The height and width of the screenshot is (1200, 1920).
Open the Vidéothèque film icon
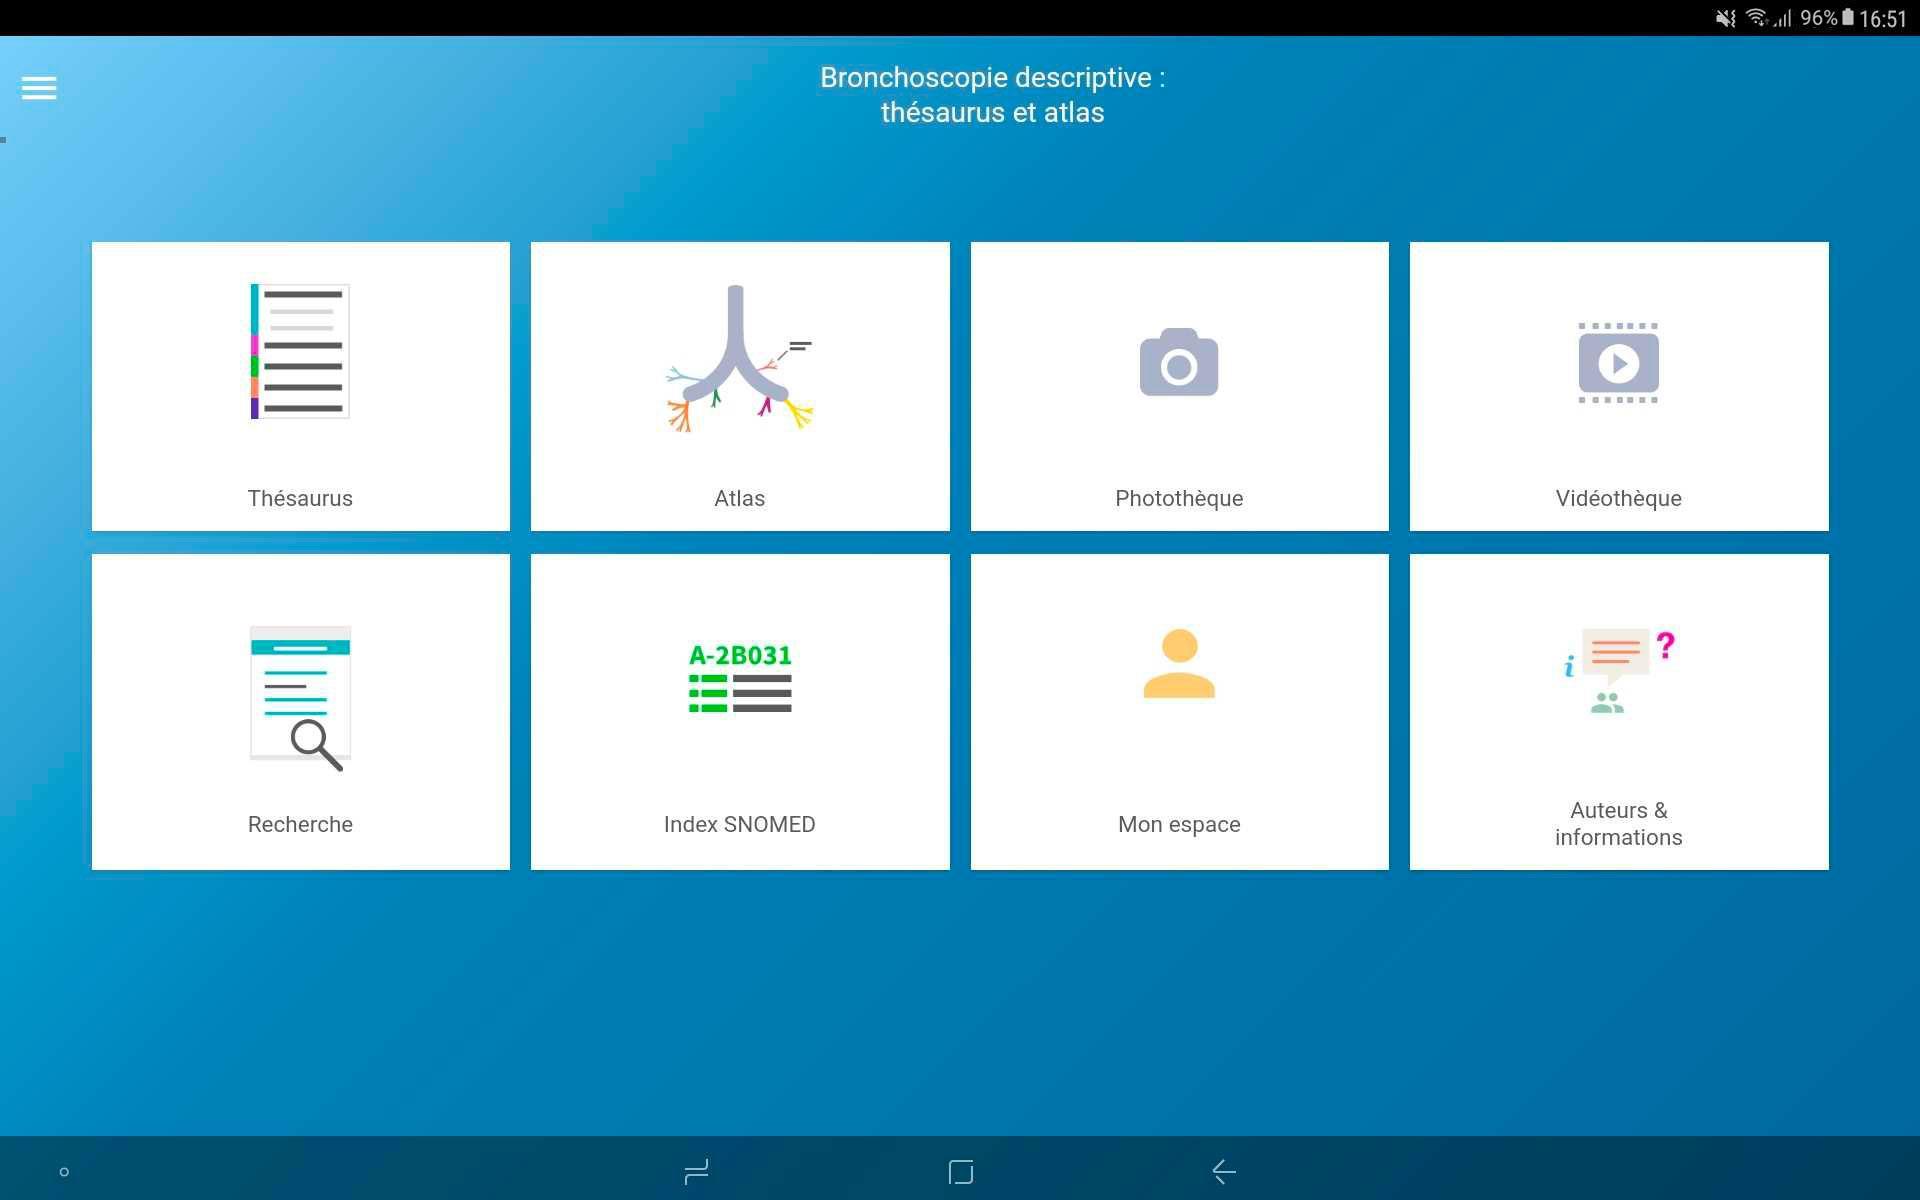(1618, 363)
